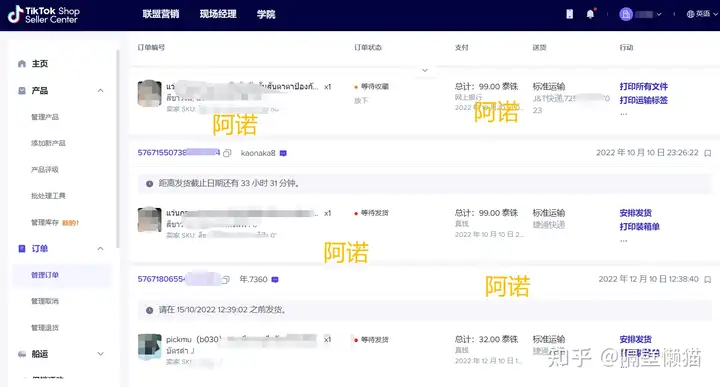The height and width of the screenshot is (387, 720).
Task: Open the mobile phone icon in header
Action: (x=569, y=14)
